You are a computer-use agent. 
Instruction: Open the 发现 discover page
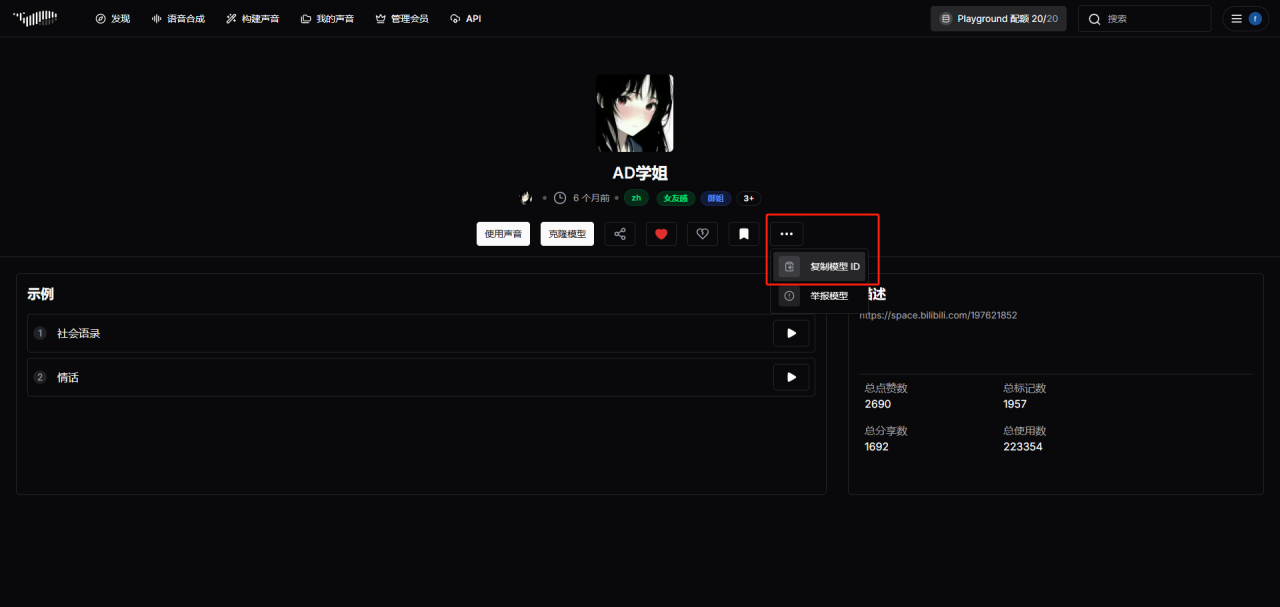coord(113,18)
